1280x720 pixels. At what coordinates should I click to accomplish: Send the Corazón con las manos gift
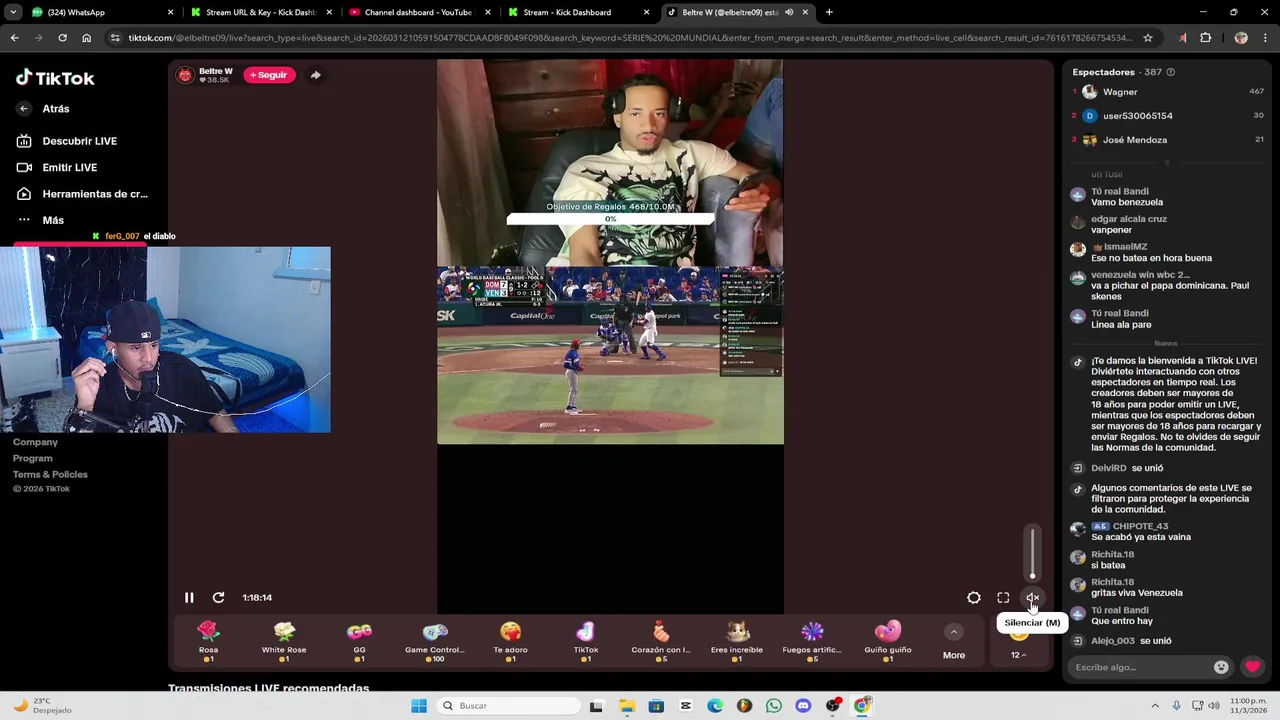pyautogui.click(x=661, y=641)
